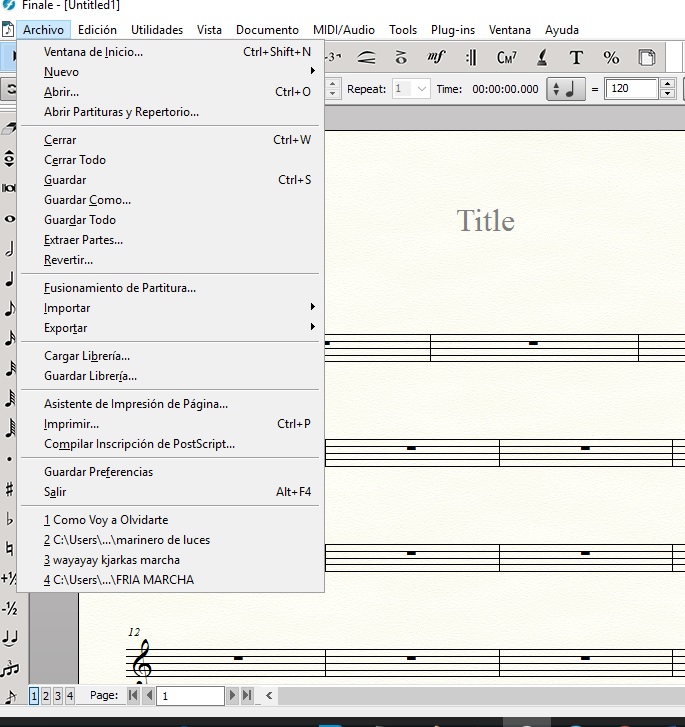Select the half note duration

click(9, 249)
